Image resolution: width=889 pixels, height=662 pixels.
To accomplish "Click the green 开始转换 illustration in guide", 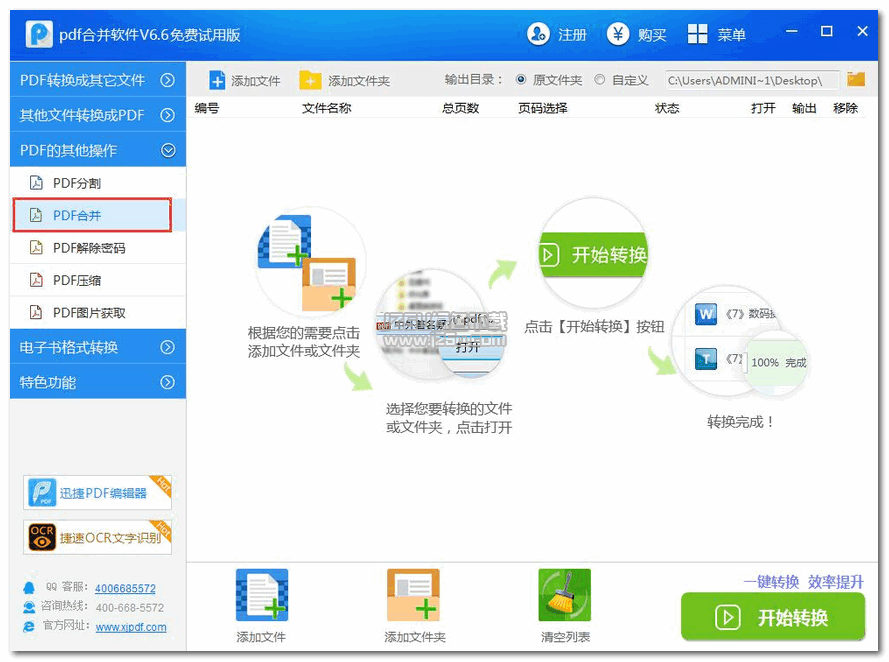I will tap(593, 254).
